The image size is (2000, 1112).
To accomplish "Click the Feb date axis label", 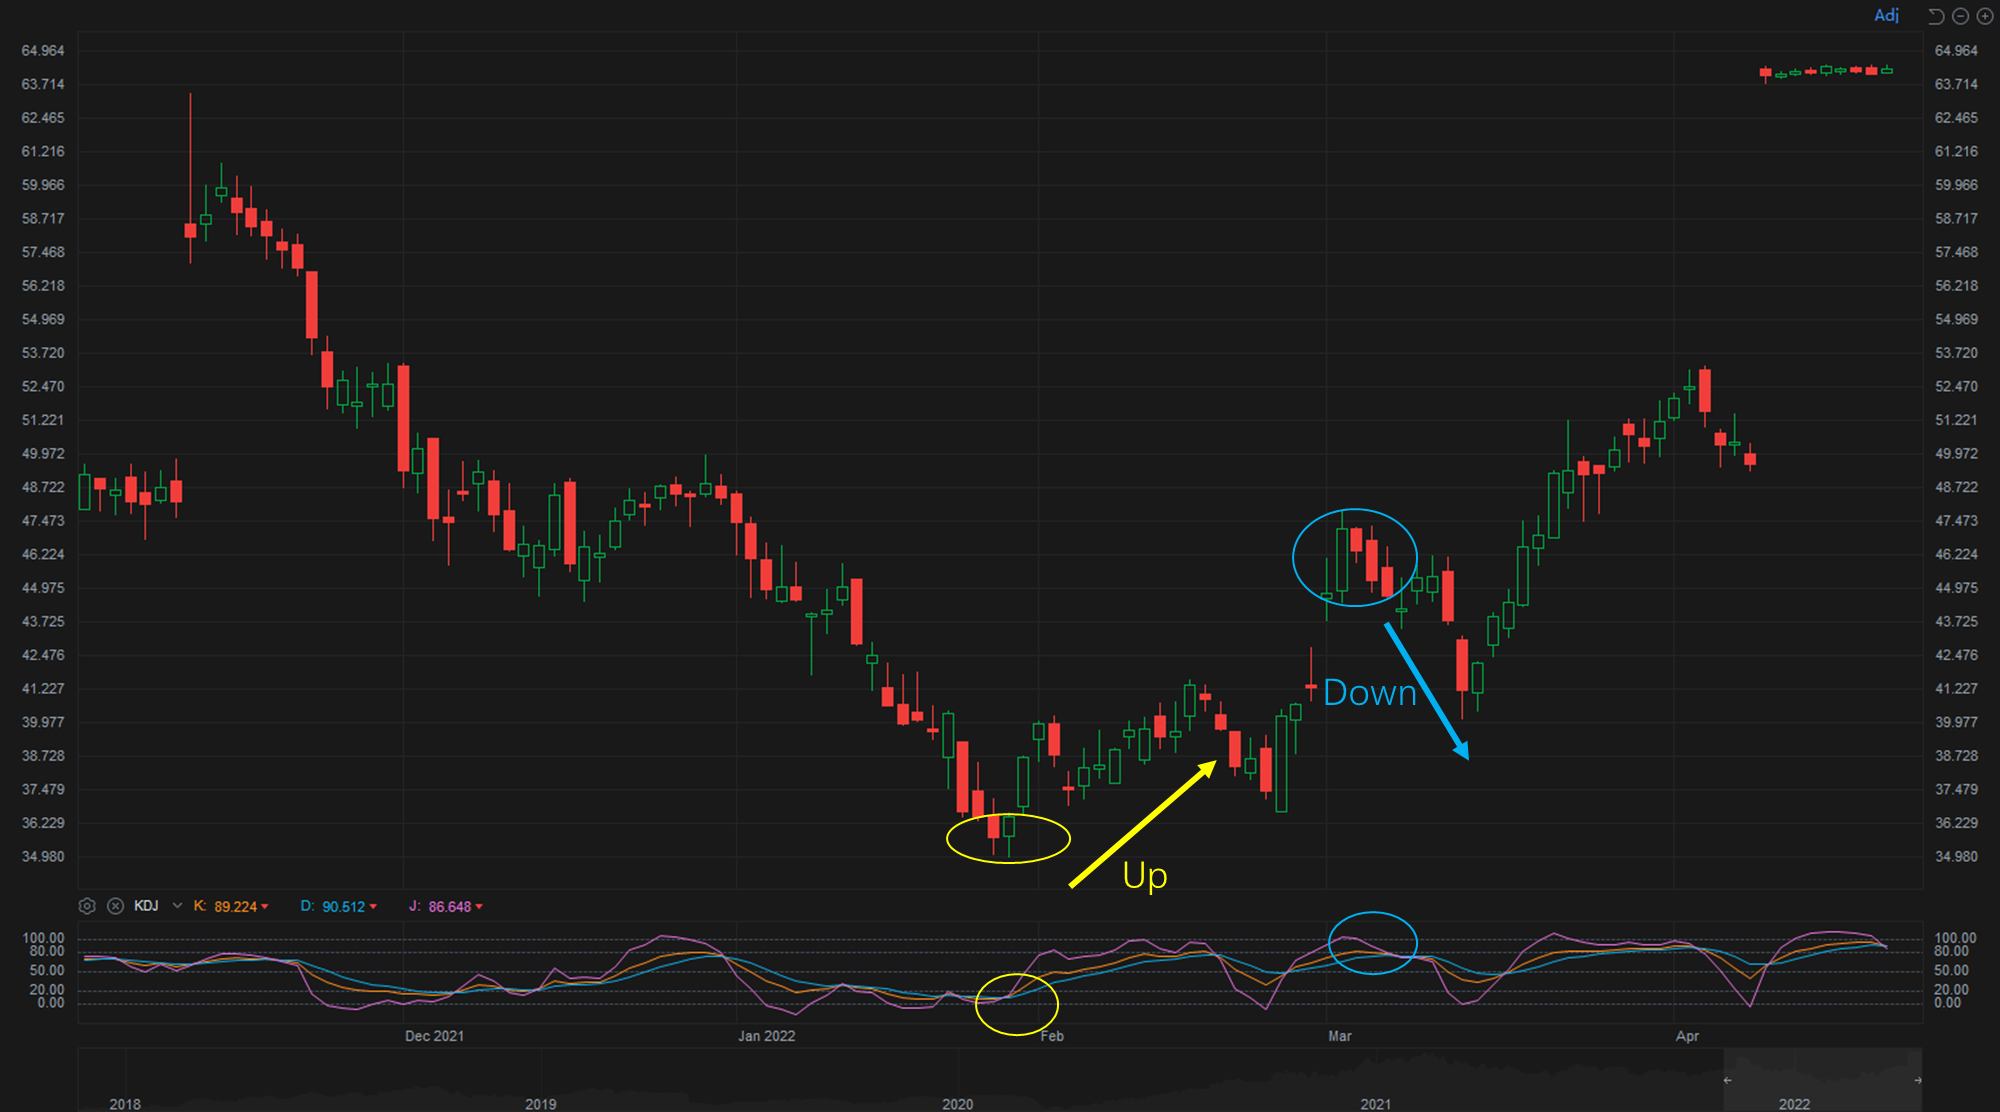I will pyautogui.click(x=1052, y=1036).
